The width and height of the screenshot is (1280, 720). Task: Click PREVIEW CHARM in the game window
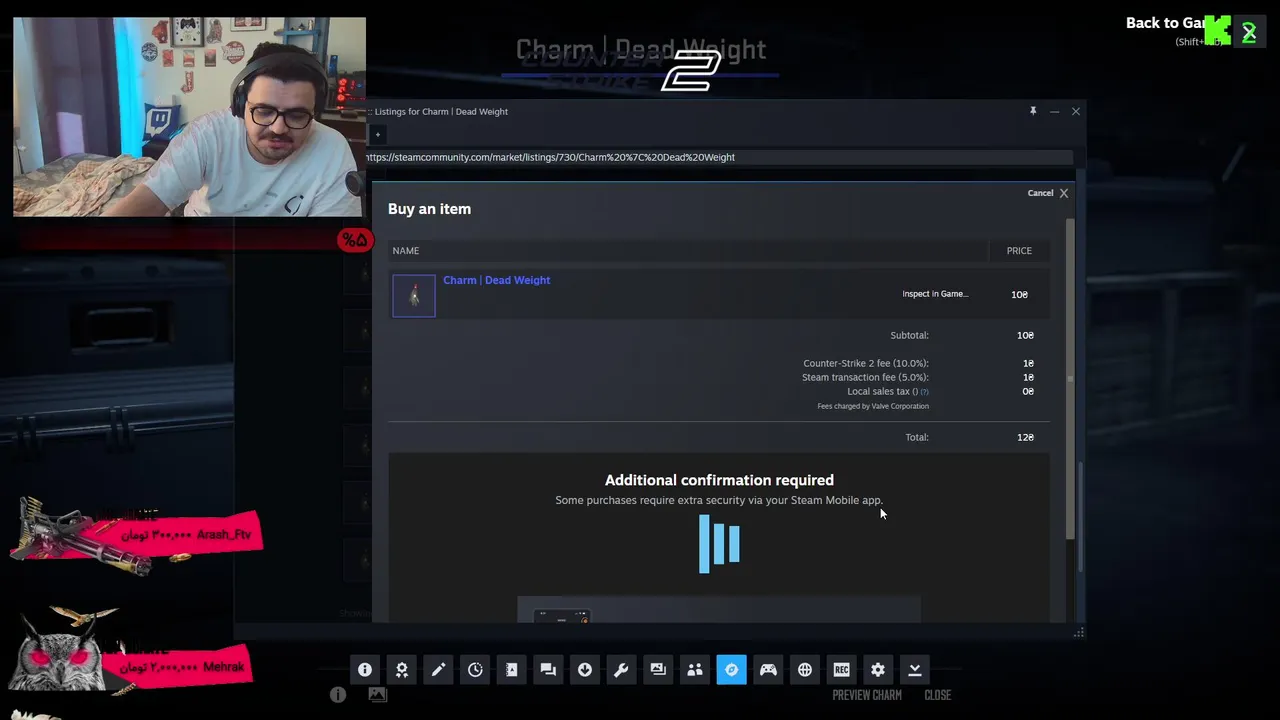pyautogui.click(x=867, y=695)
